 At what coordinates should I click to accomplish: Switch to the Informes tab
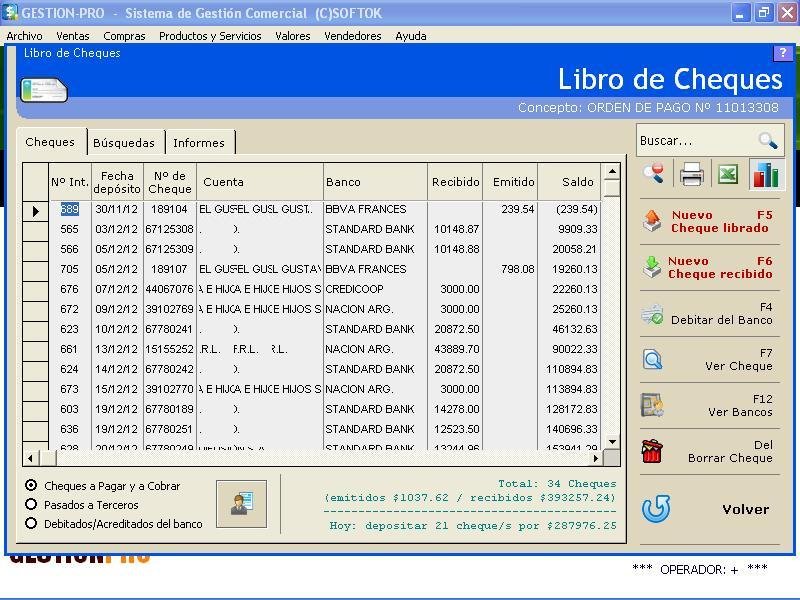(199, 143)
